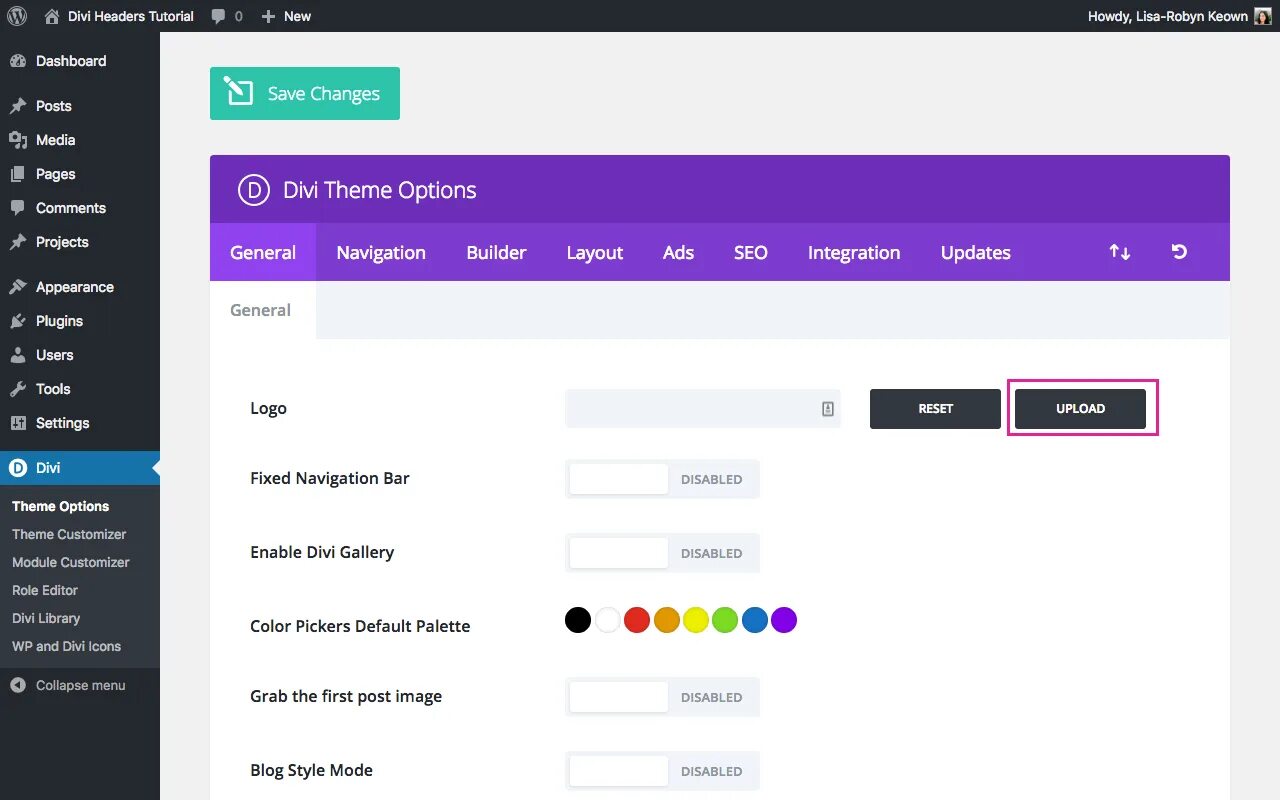Click the Pages icon in sidebar
This screenshot has width=1280, height=800.
click(18, 174)
